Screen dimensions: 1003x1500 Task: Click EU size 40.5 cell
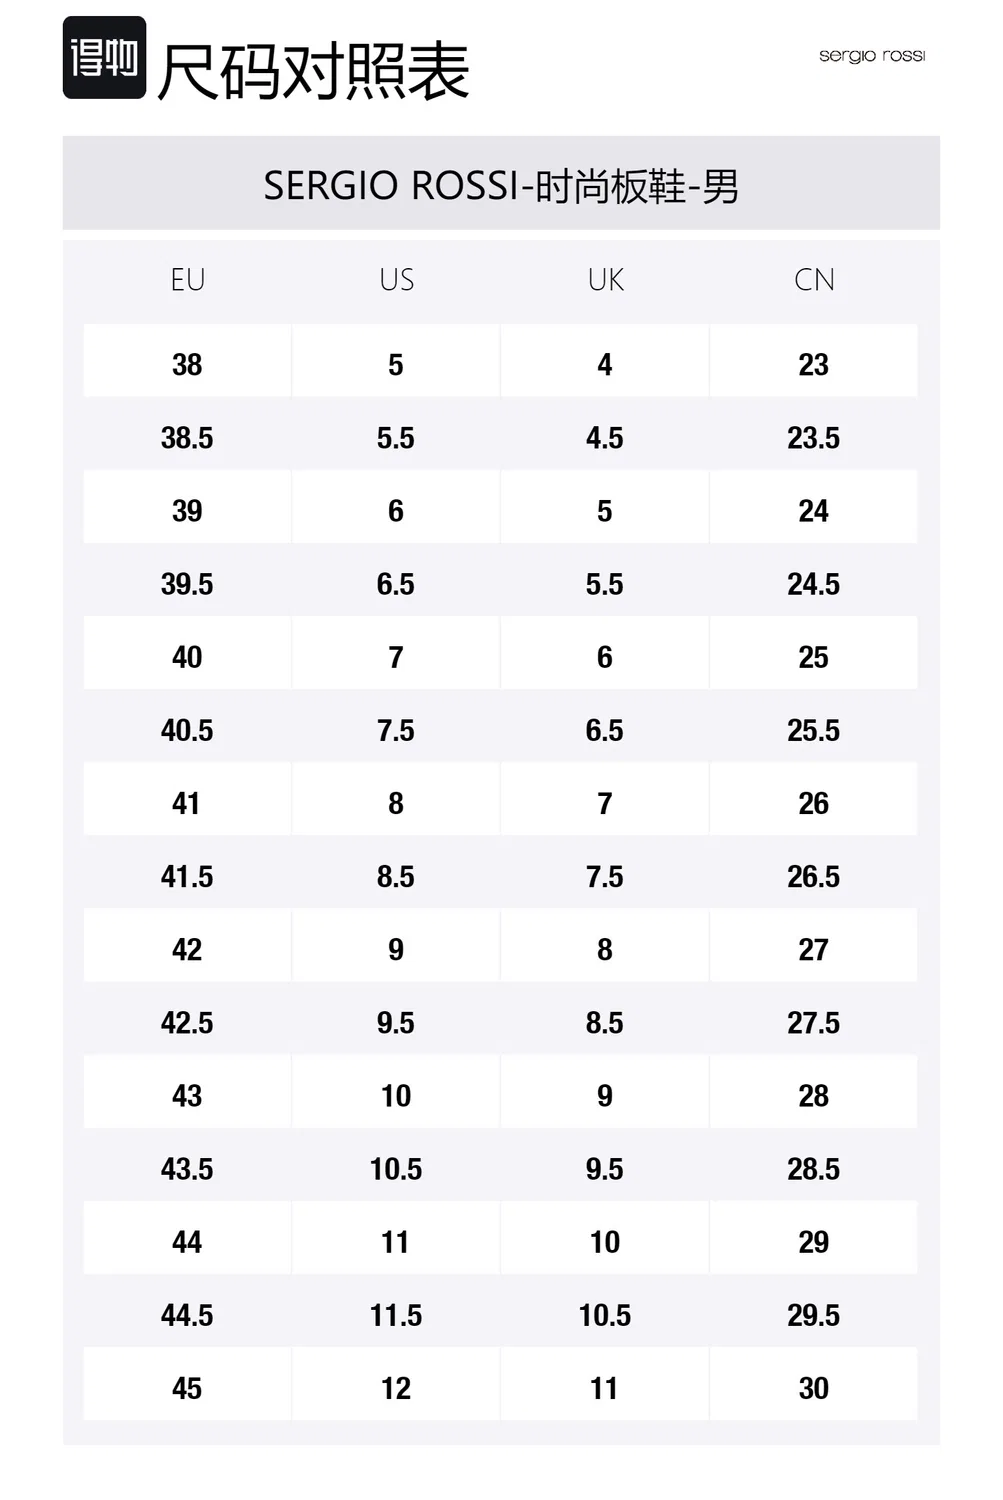tap(187, 726)
